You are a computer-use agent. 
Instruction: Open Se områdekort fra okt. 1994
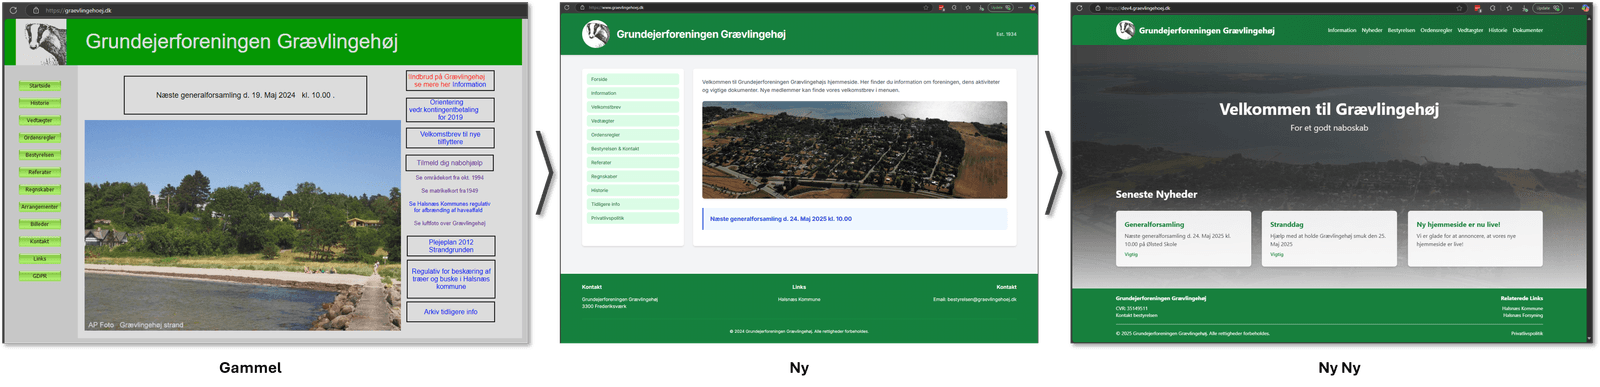tap(450, 178)
